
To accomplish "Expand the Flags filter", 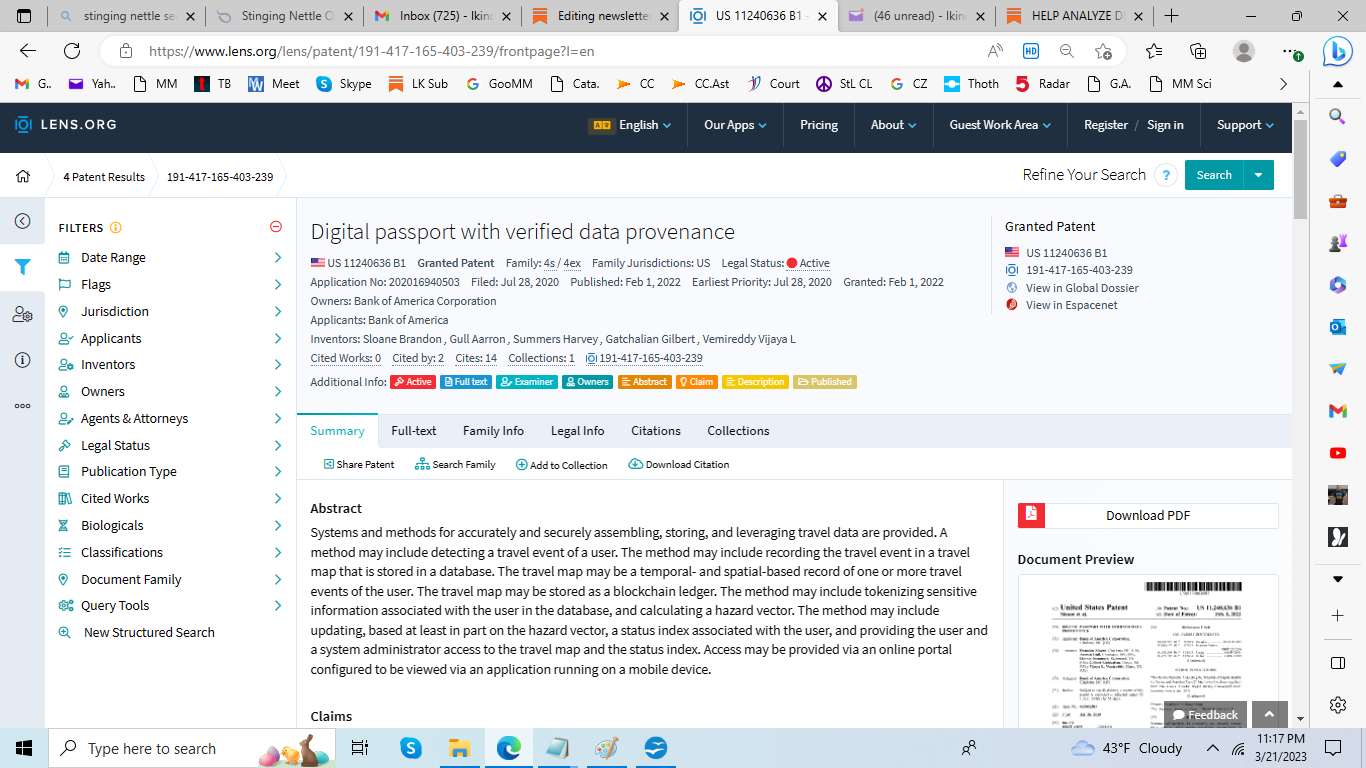I will [x=170, y=285].
